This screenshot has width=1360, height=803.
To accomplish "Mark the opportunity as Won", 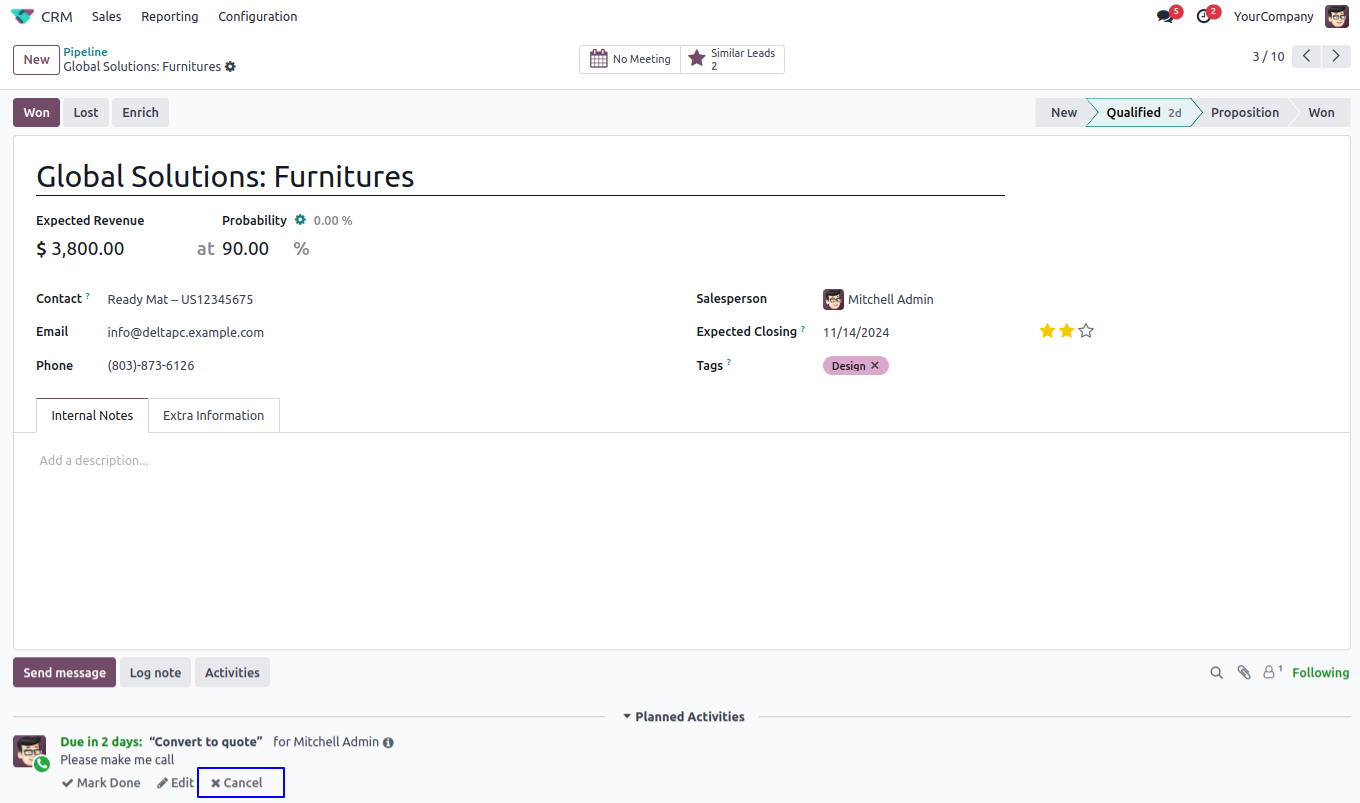I will (36, 113).
